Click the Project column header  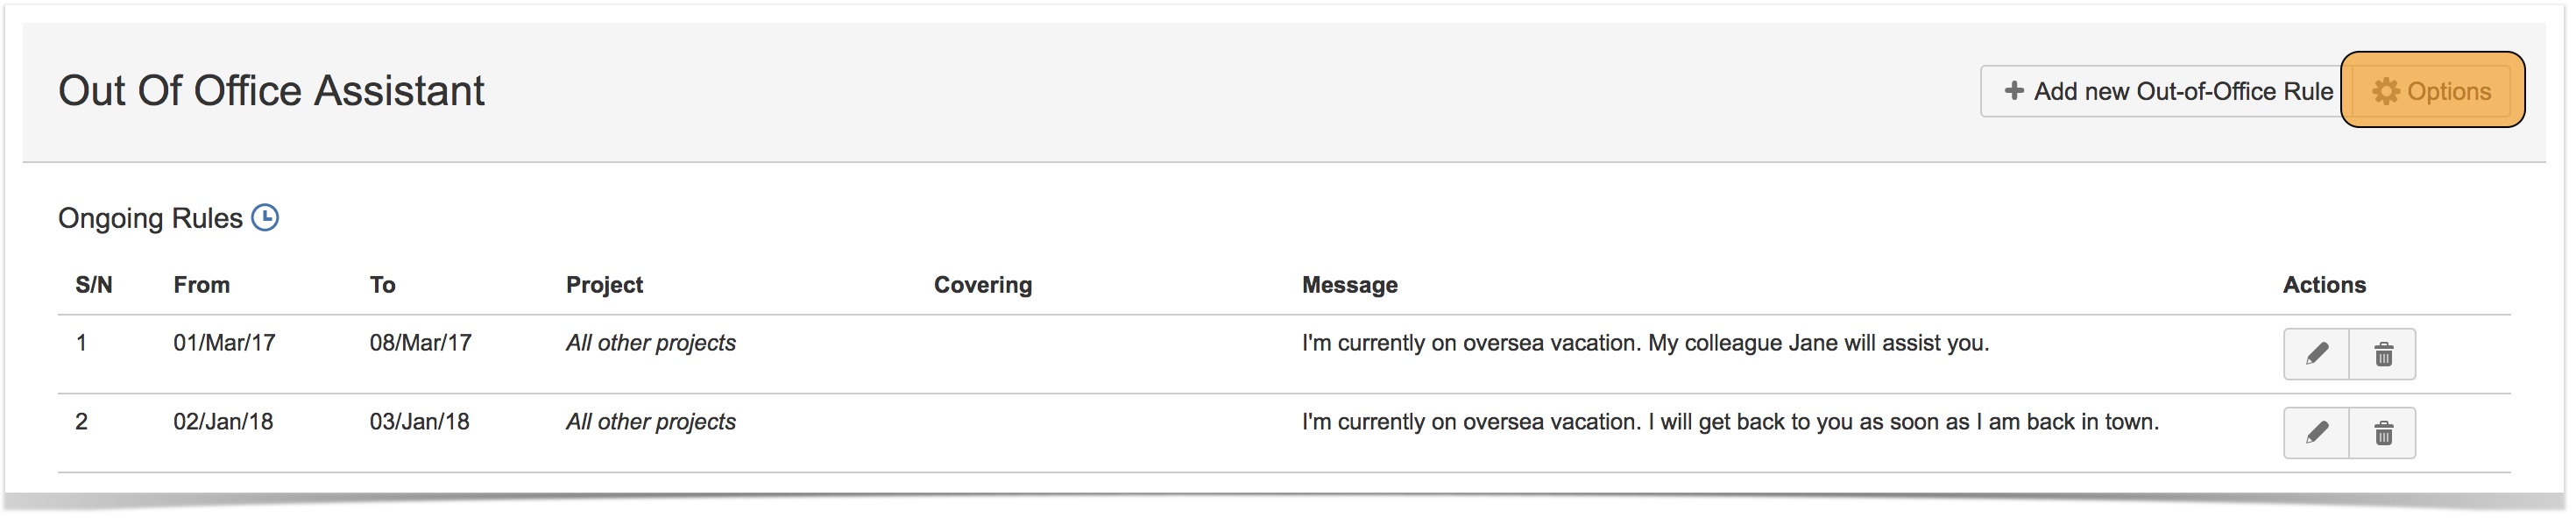[x=604, y=285]
